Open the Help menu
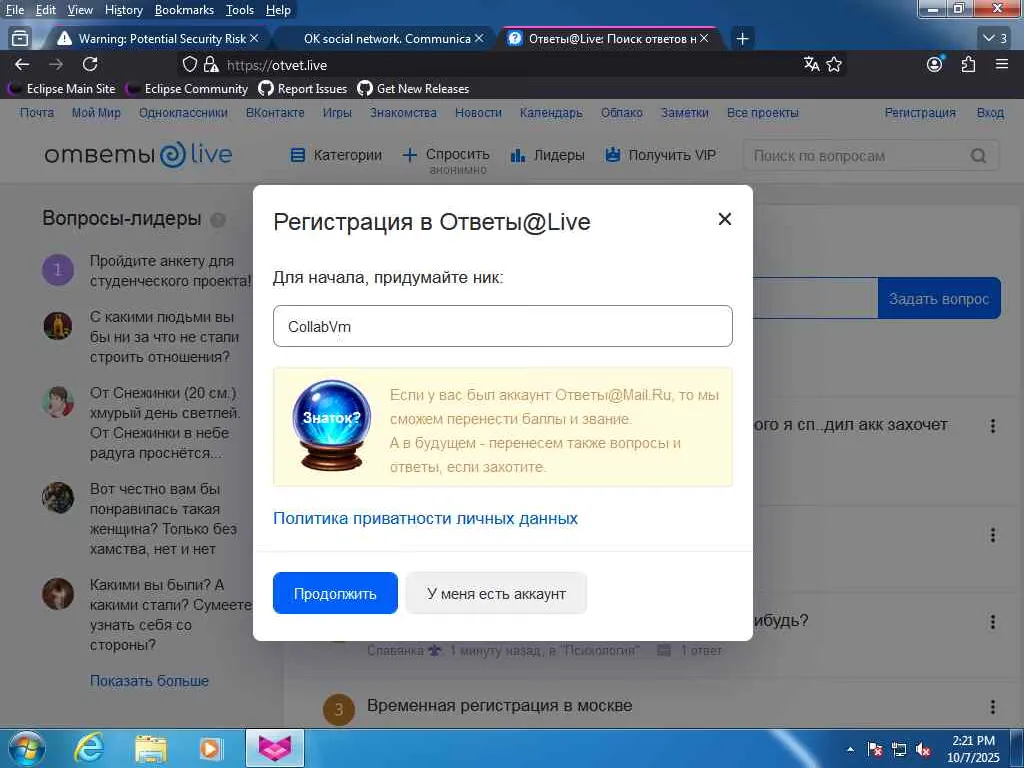The height and width of the screenshot is (768, 1024). pos(278,10)
